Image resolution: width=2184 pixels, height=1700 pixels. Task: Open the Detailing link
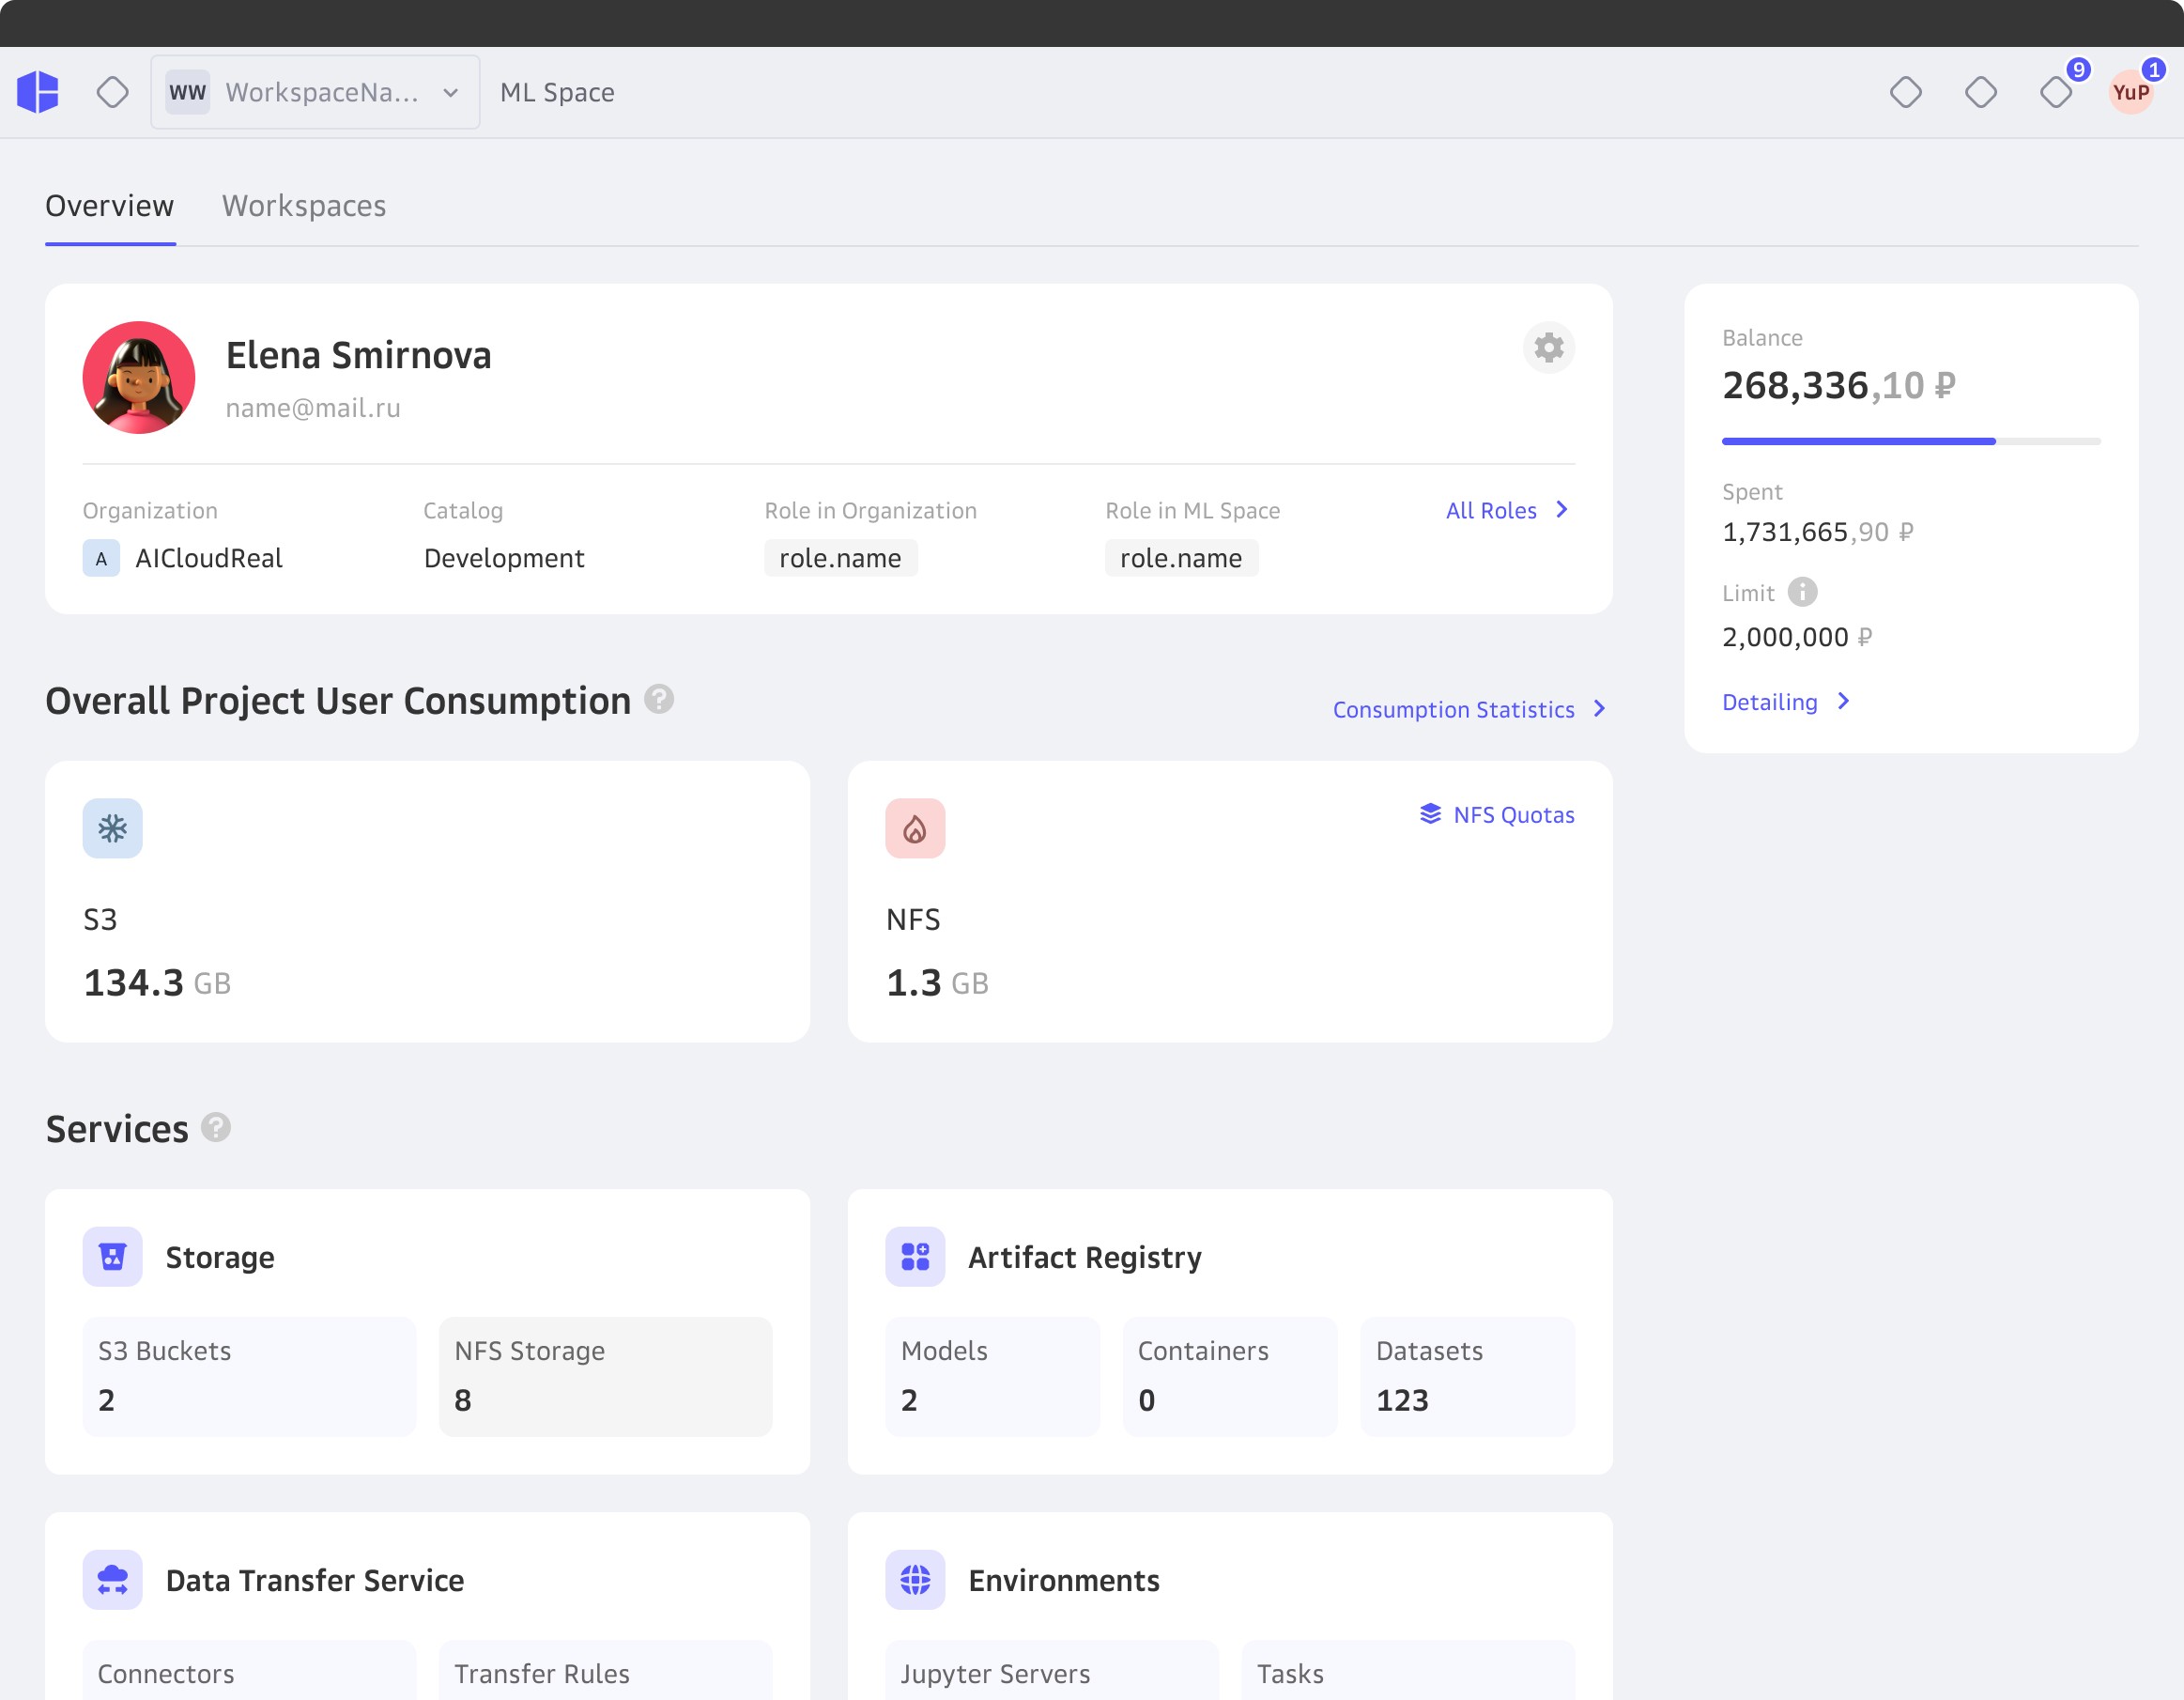click(1786, 702)
